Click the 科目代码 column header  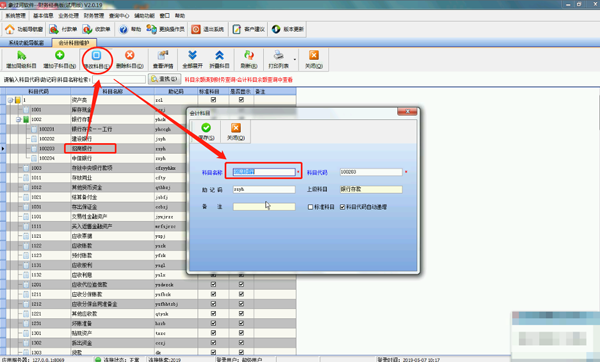38,91
